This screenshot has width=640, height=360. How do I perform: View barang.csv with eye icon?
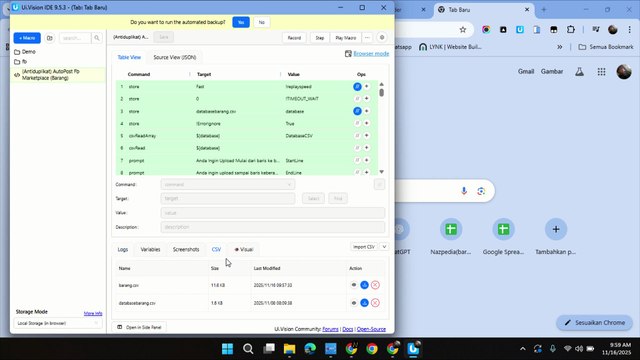point(354,285)
